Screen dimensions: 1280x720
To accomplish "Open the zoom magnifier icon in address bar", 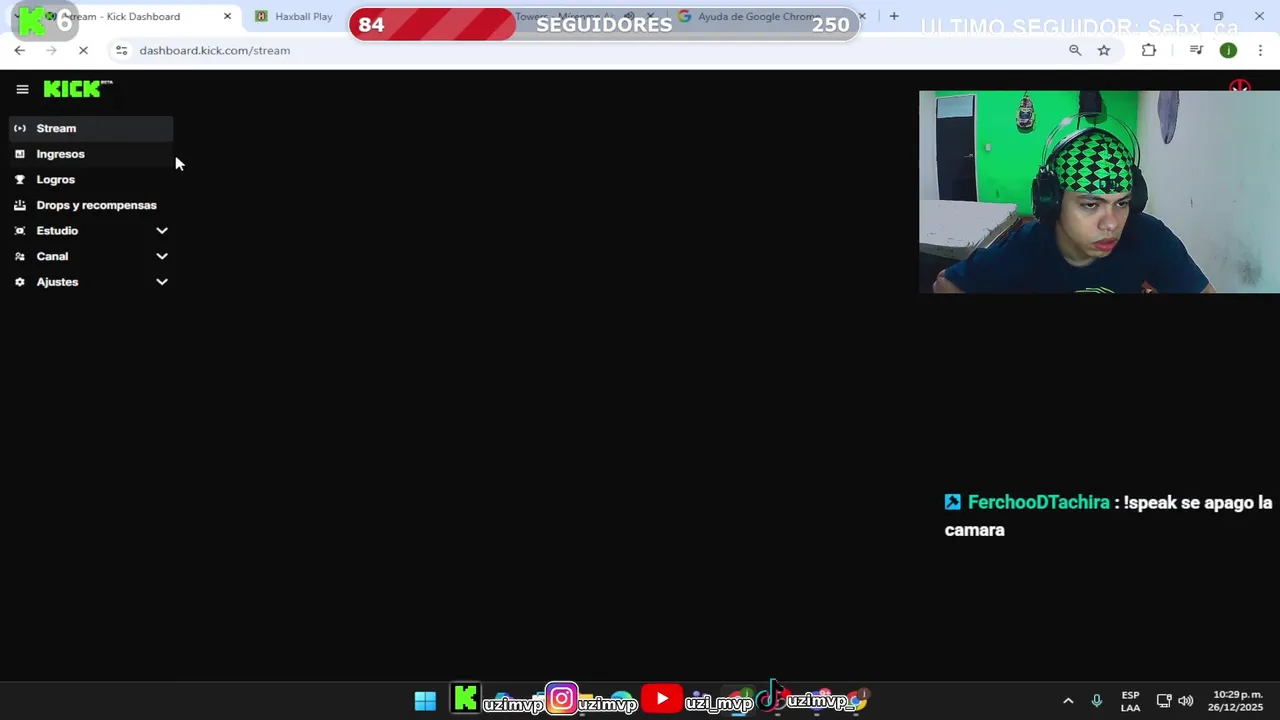I will (x=1075, y=50).
